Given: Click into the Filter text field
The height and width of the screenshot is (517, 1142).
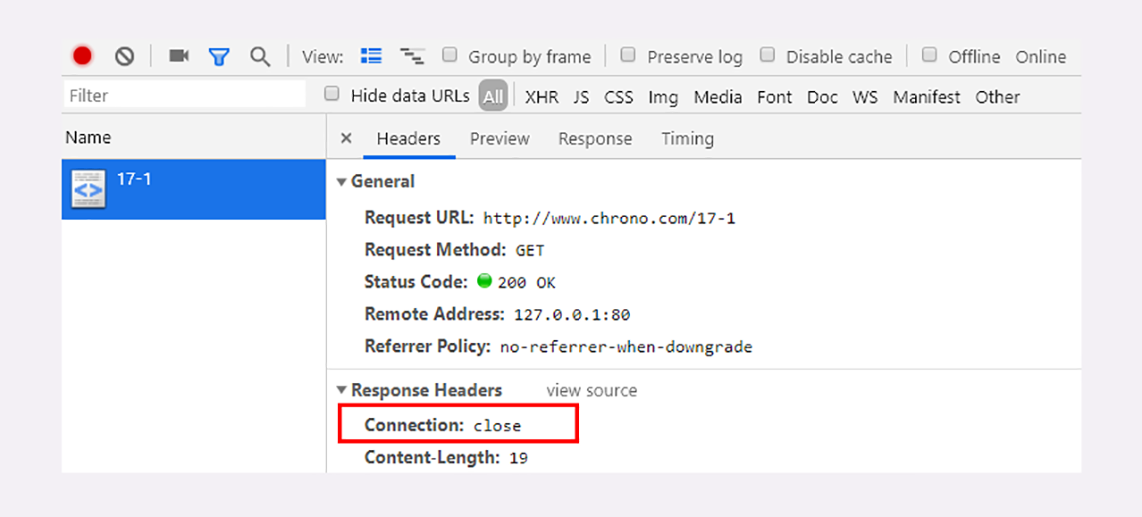Looking at the screenshot, I should click(x=185, y=96).
